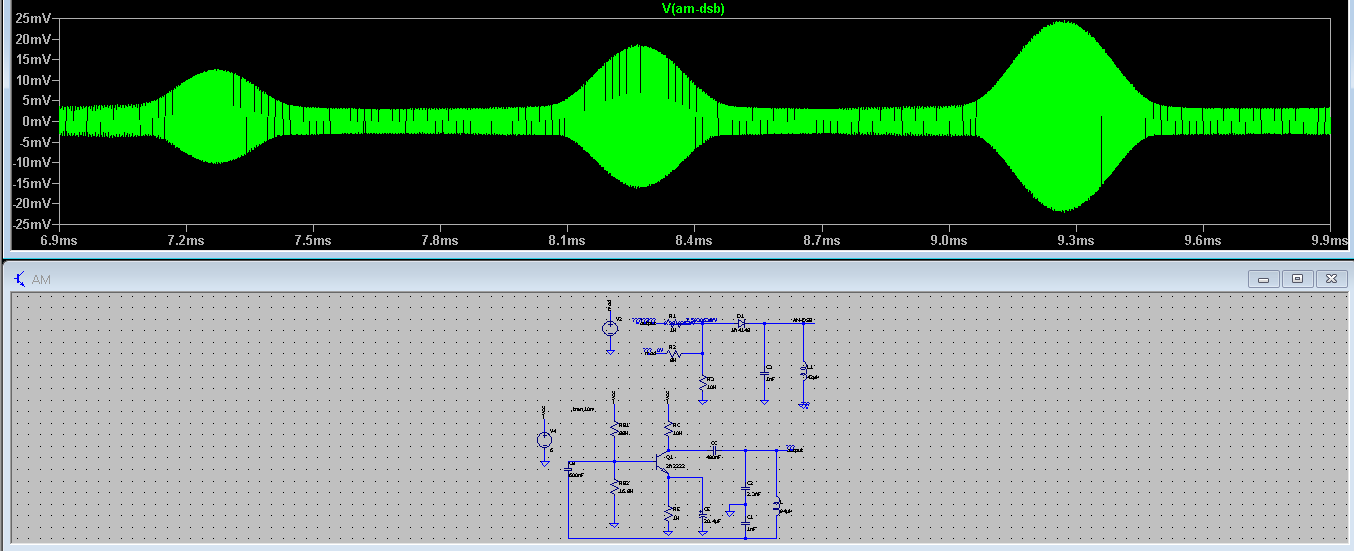
Task: Restore the AM schematic window
Action: 1297,279
